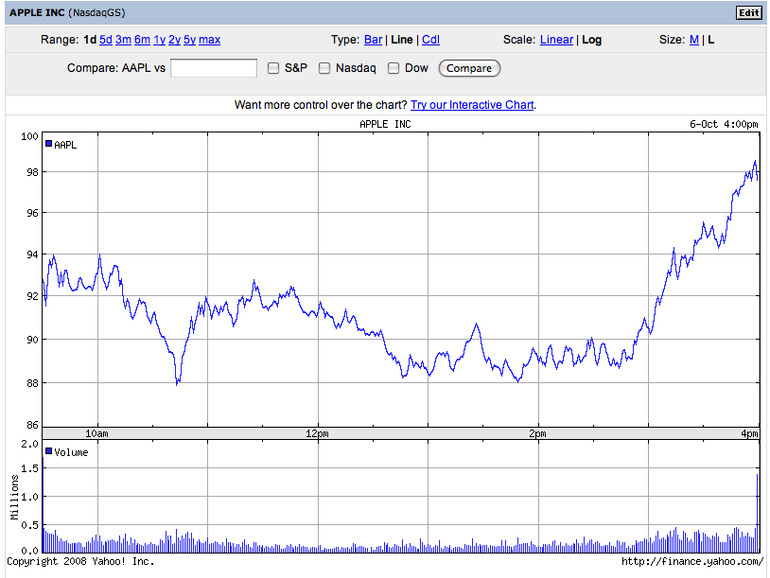Click the 98 price axis label
Viewport: 770px width, 578px height.
coord(32,172)
